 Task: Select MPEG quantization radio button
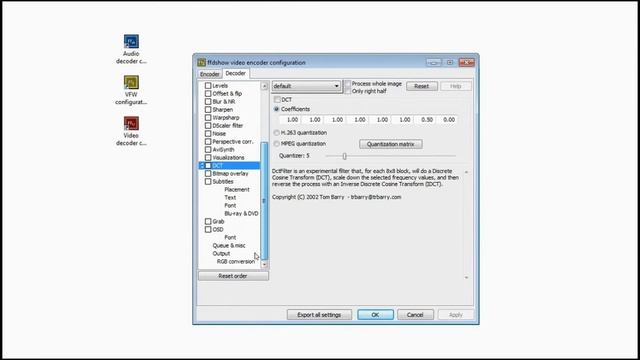(277, 144)
